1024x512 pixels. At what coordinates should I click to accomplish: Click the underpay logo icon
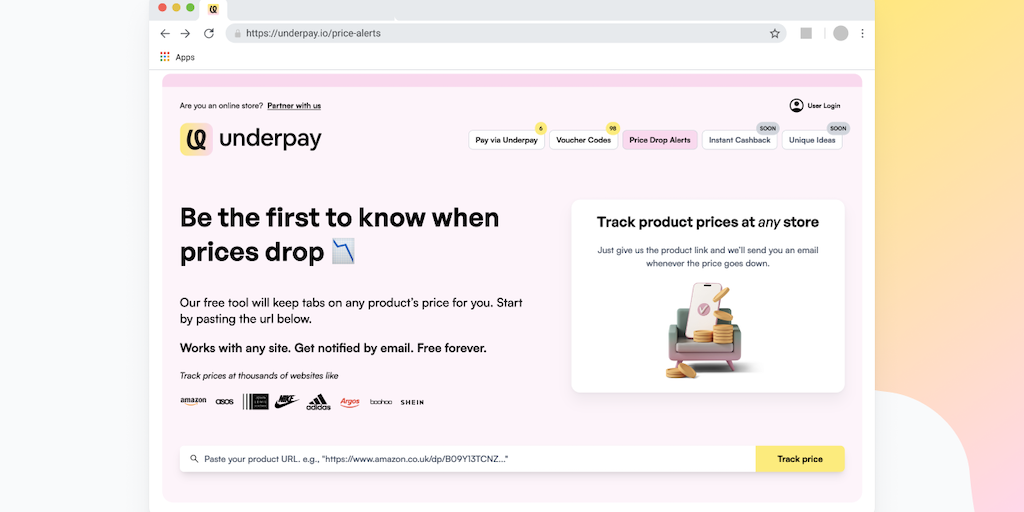coord(196,139)
